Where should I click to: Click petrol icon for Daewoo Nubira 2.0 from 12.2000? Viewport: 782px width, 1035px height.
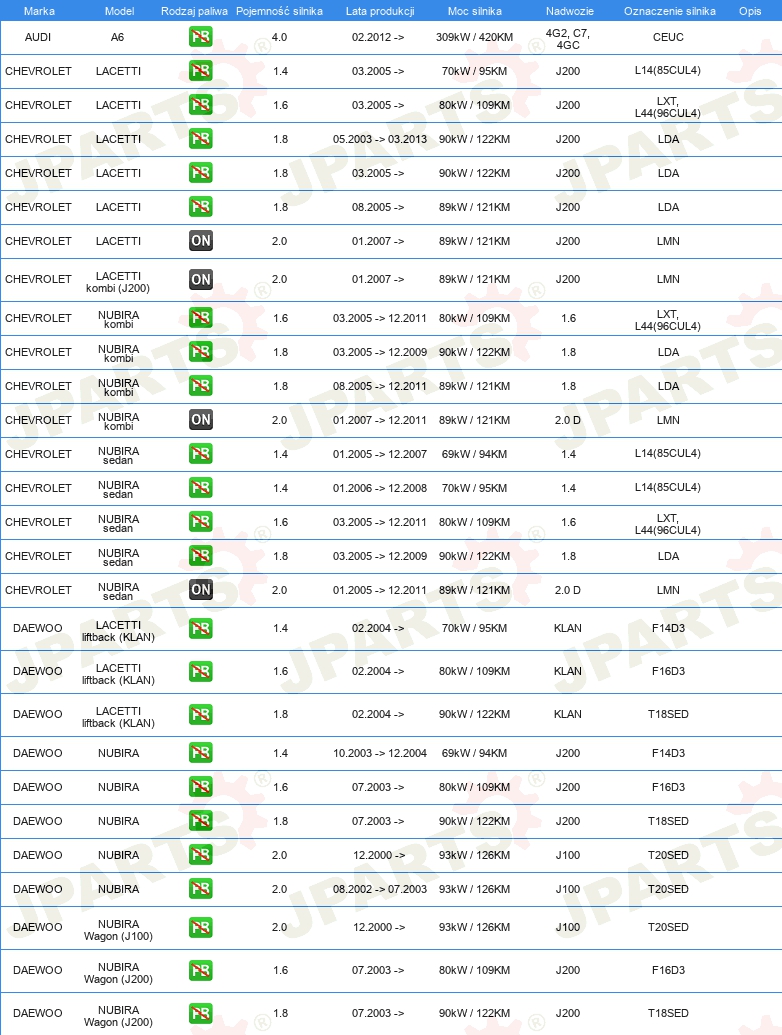[201, 855]
